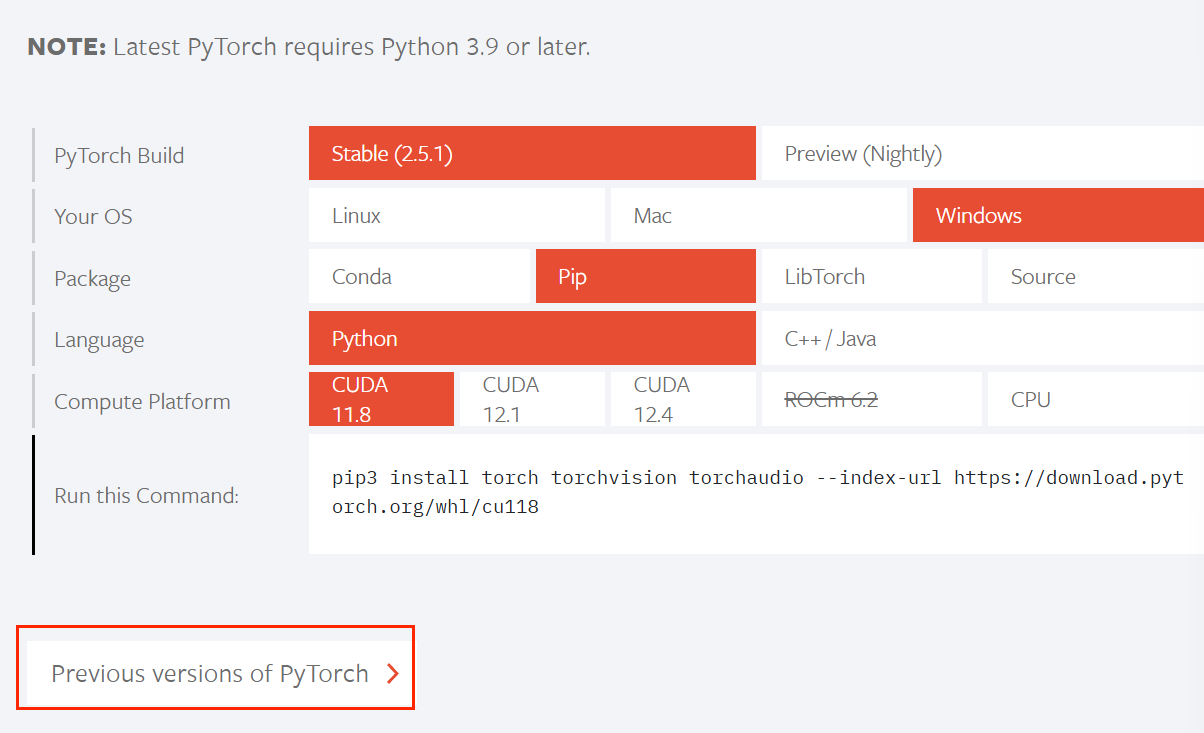The height and width of the screenshot is (733, 1204).
Task: Select CUDA 11.8 compute platform
Action: click(x=381, y=399)
